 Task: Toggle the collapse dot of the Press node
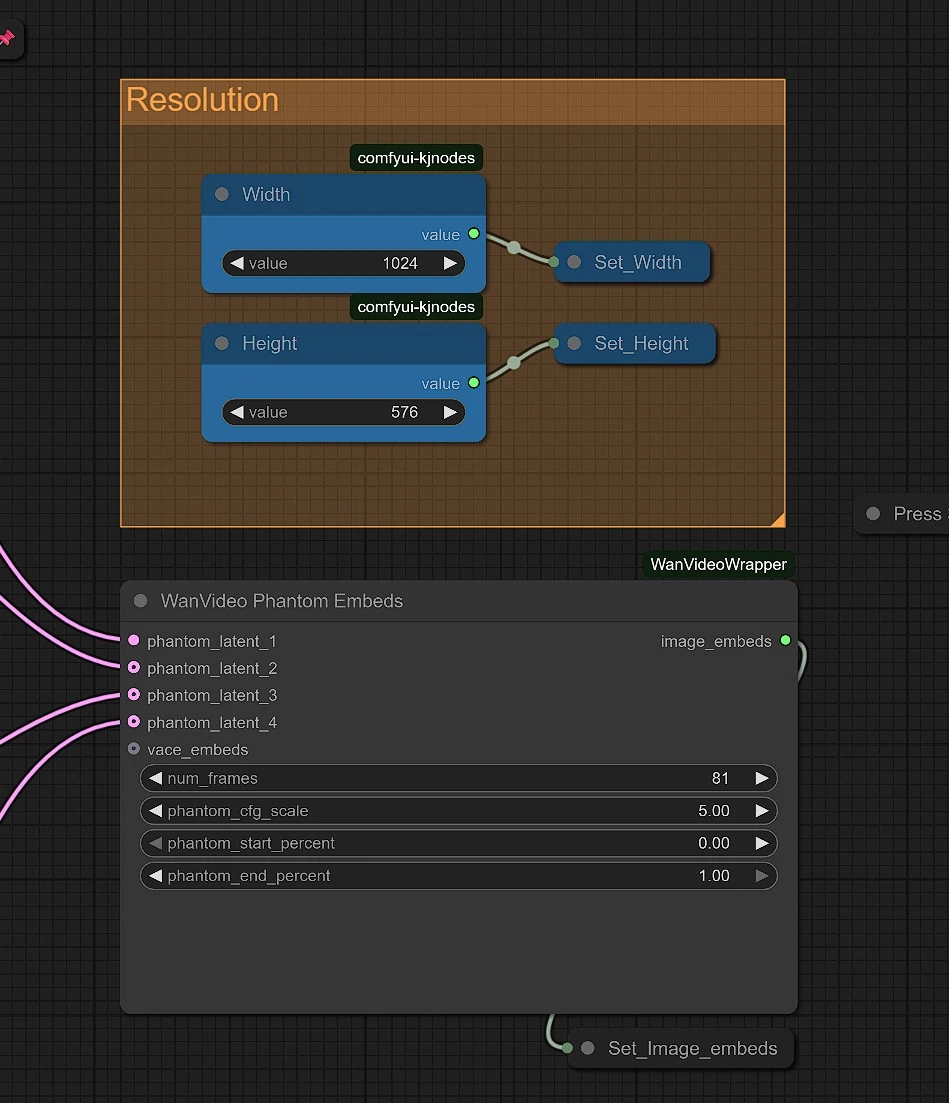(873, 514)
